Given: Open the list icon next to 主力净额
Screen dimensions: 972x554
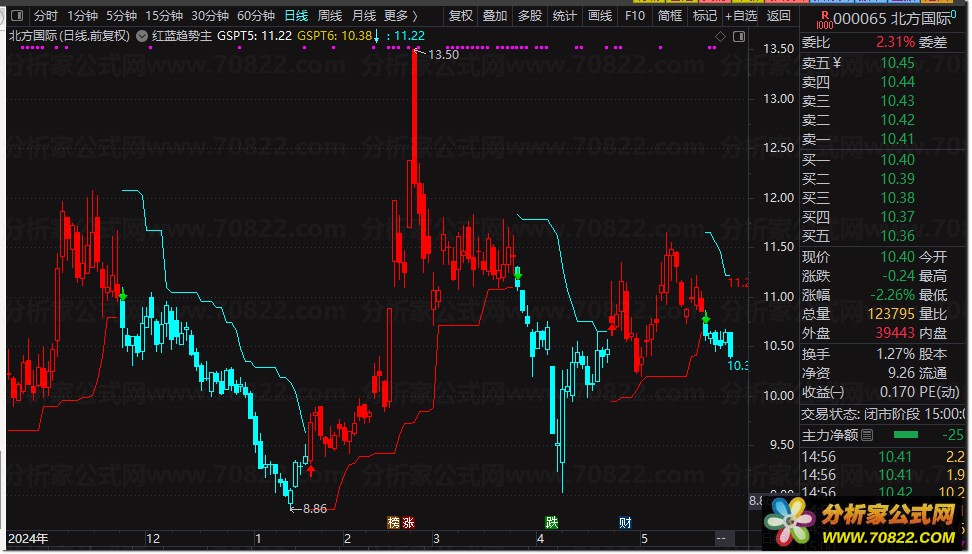Looking at the screenshot, I should click(867, 435).
